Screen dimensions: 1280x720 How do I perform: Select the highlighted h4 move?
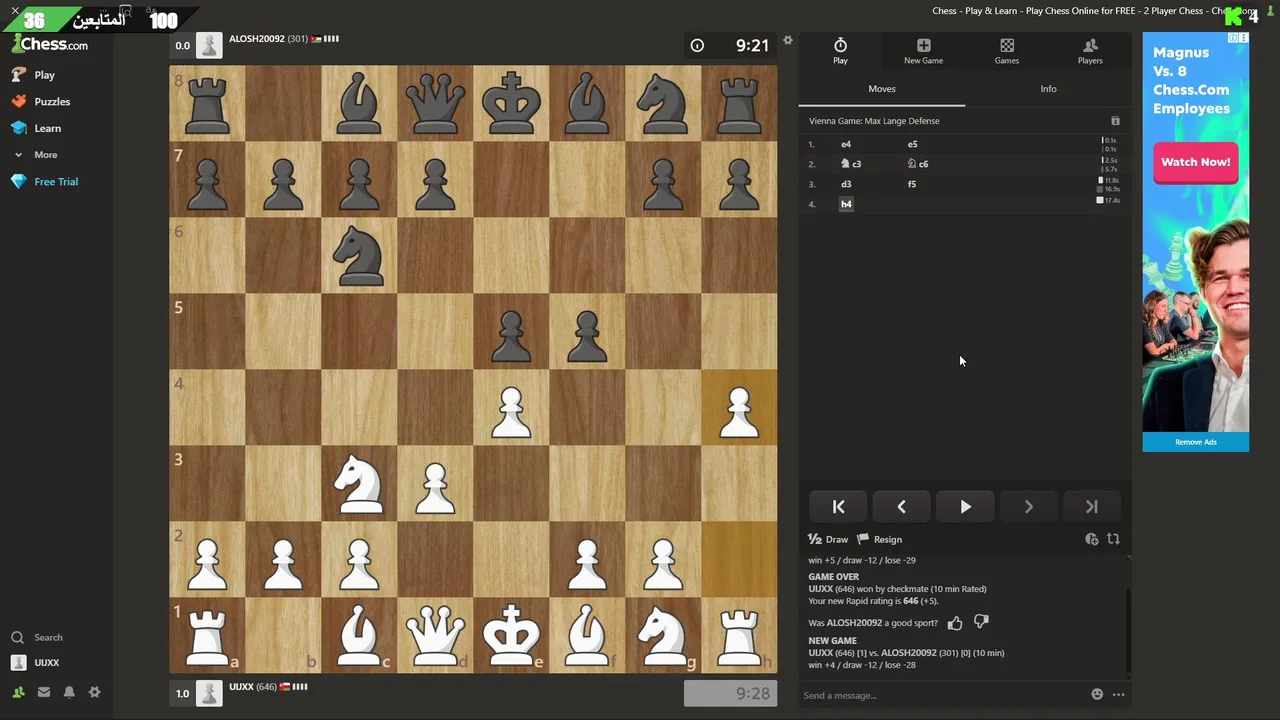pyautogui.click(x=846, y=204)
